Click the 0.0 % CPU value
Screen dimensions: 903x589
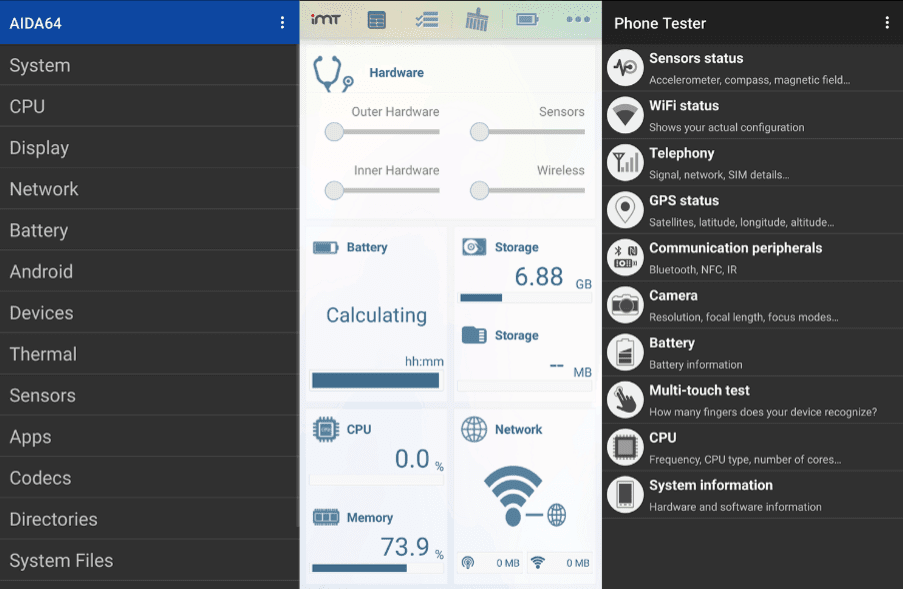[419, 459]
